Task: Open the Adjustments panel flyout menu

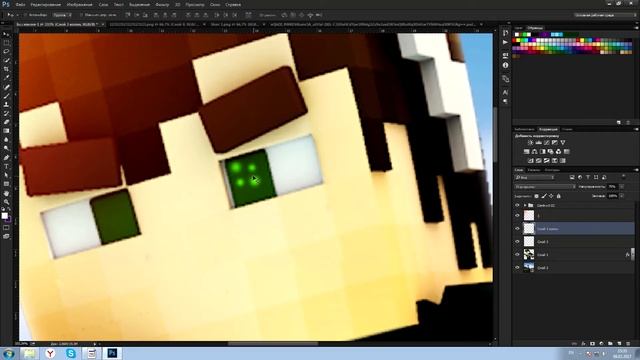Action: tap(636, 129)
